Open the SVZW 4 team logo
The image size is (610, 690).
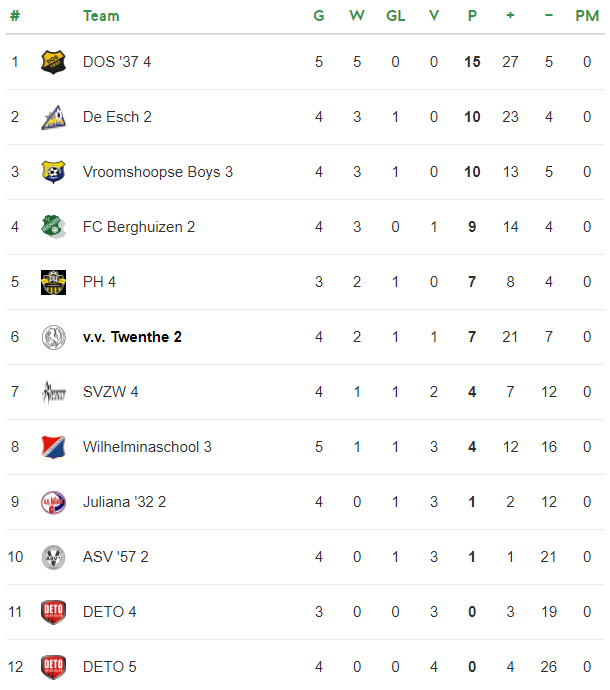53,392
